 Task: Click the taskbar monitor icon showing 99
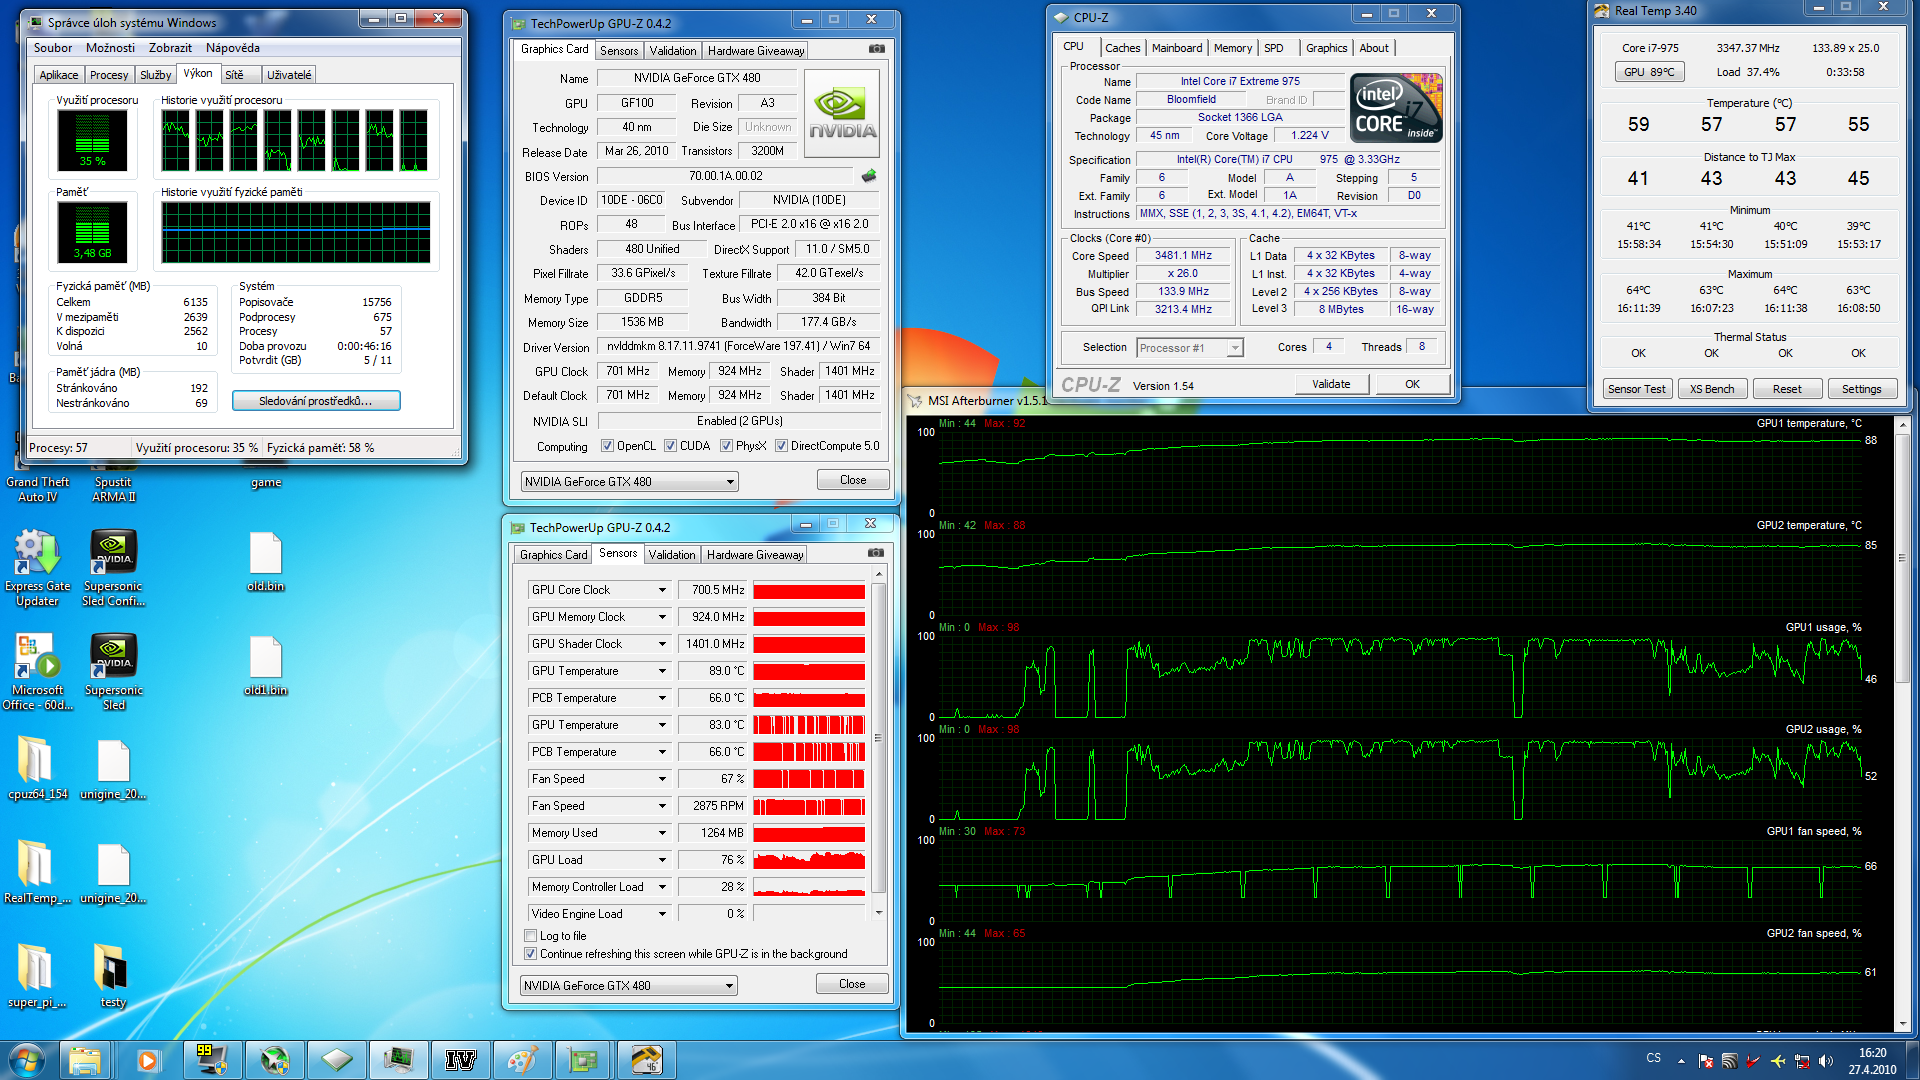coord(211,1060)
